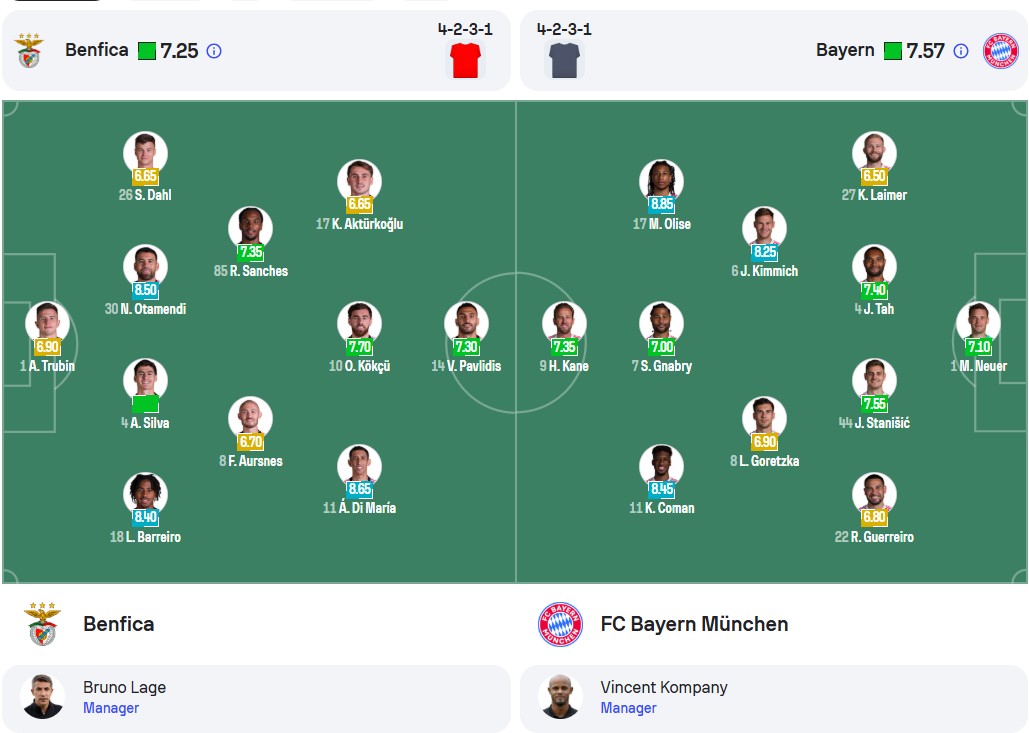Click Benfica's red home jersey icon
Viewport: 1029px width, 733px height.
pyautogui.click(x=465, y=60)
